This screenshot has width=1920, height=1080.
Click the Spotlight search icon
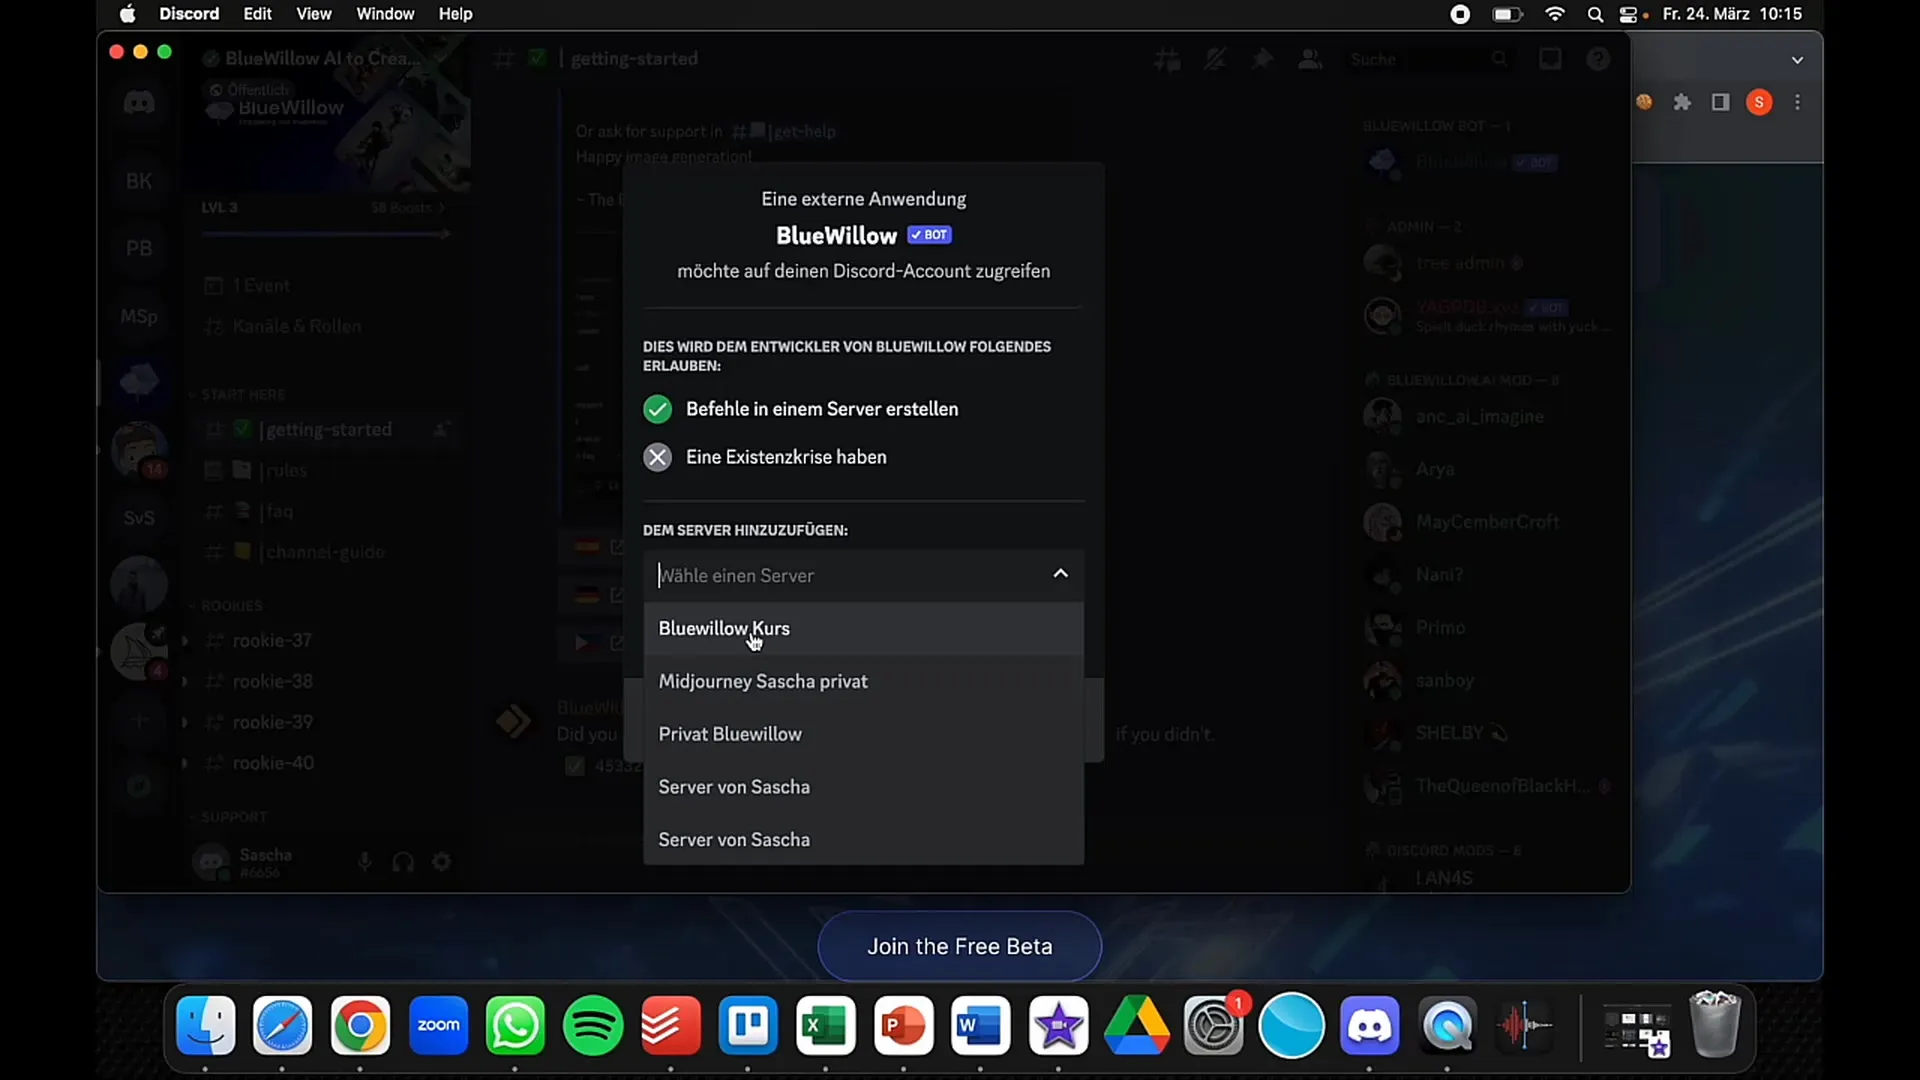click(1595, 14)
